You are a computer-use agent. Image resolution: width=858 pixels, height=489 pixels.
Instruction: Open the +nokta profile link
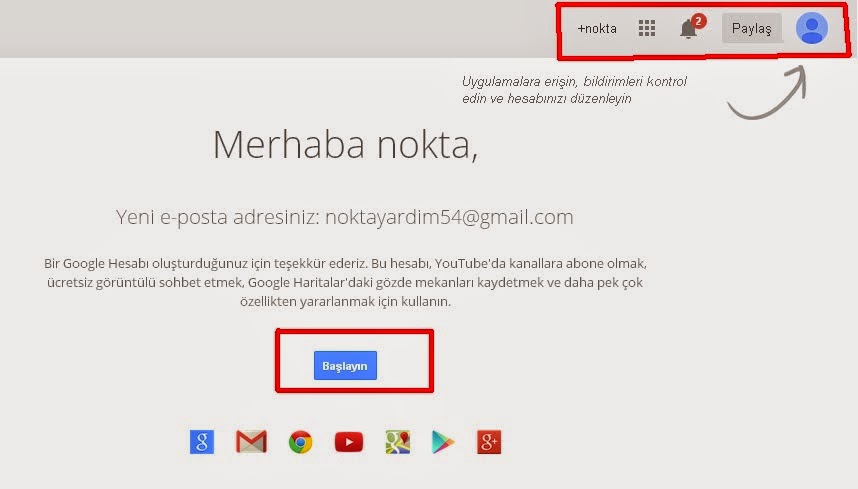[x=597, y=28]
